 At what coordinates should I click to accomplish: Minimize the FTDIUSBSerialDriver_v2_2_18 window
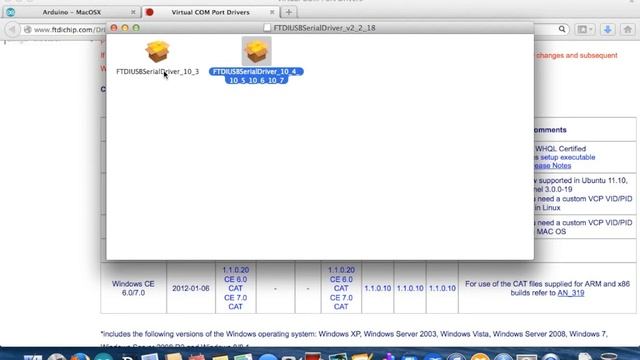pos(125,28)
